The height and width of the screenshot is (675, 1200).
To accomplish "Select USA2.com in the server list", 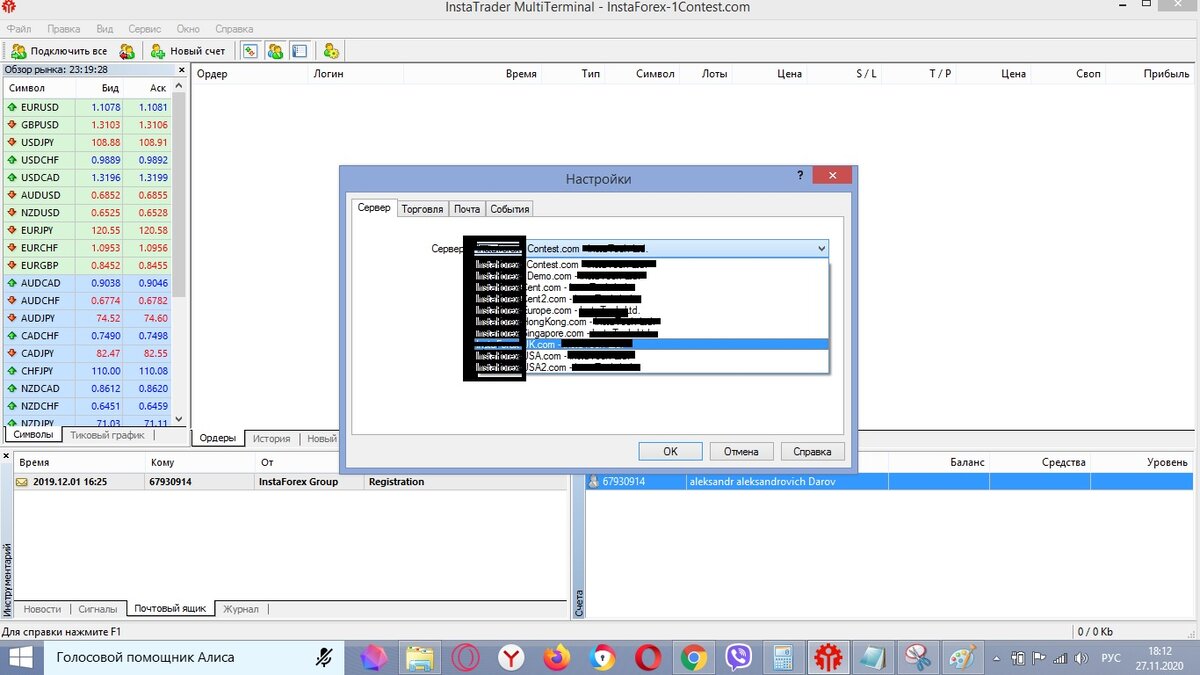I will pyautogui.click(x=647, y=367).
